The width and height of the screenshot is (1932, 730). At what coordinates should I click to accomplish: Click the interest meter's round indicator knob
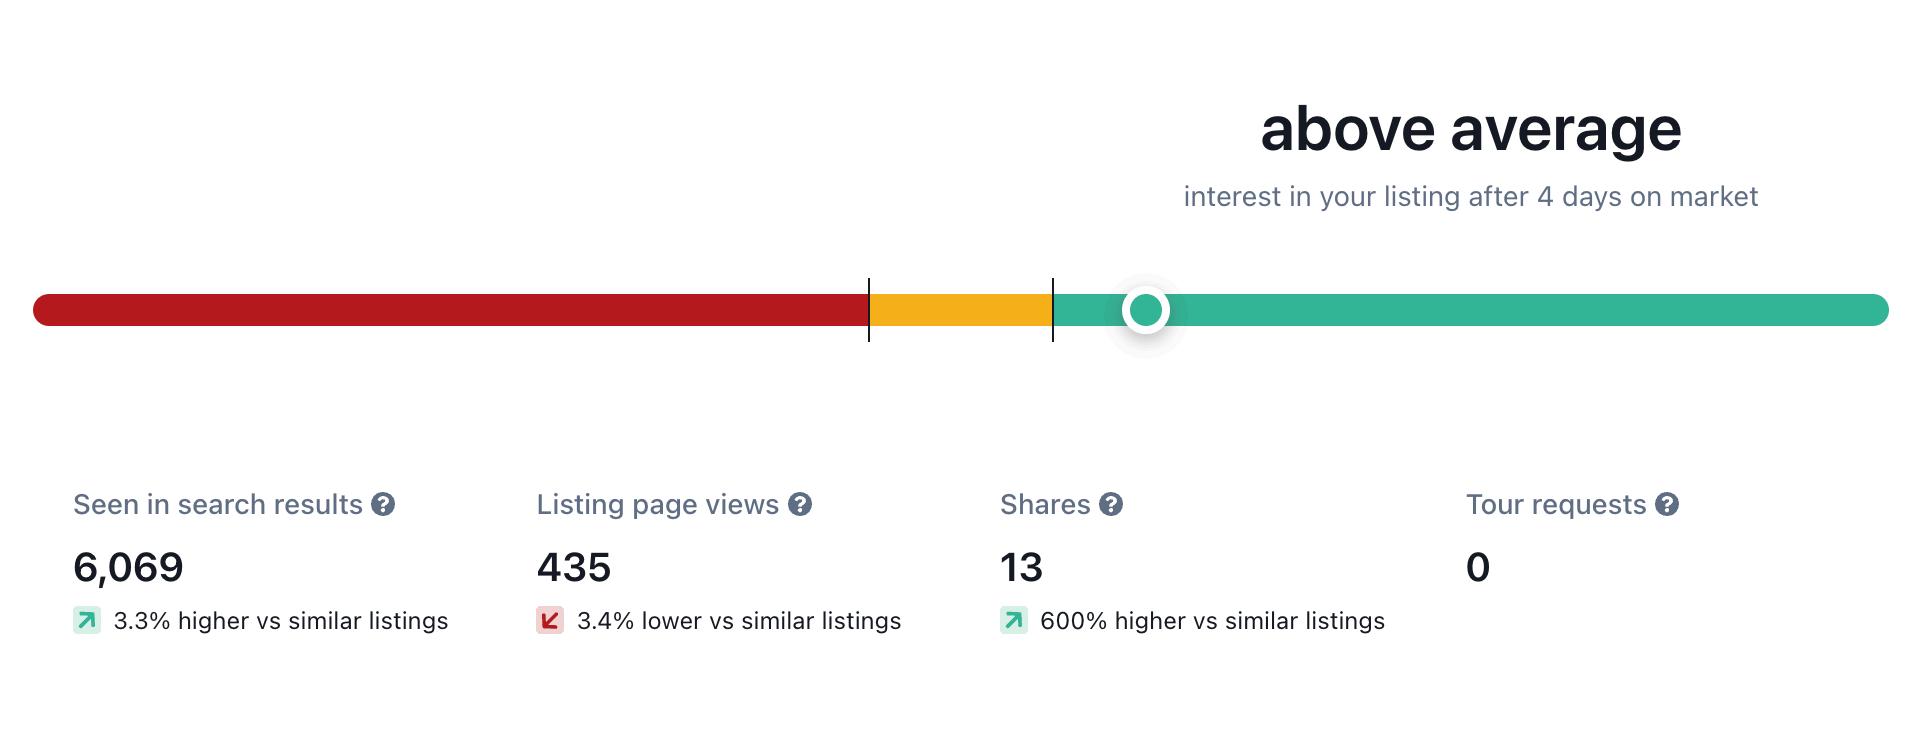tap(1146, 310)
